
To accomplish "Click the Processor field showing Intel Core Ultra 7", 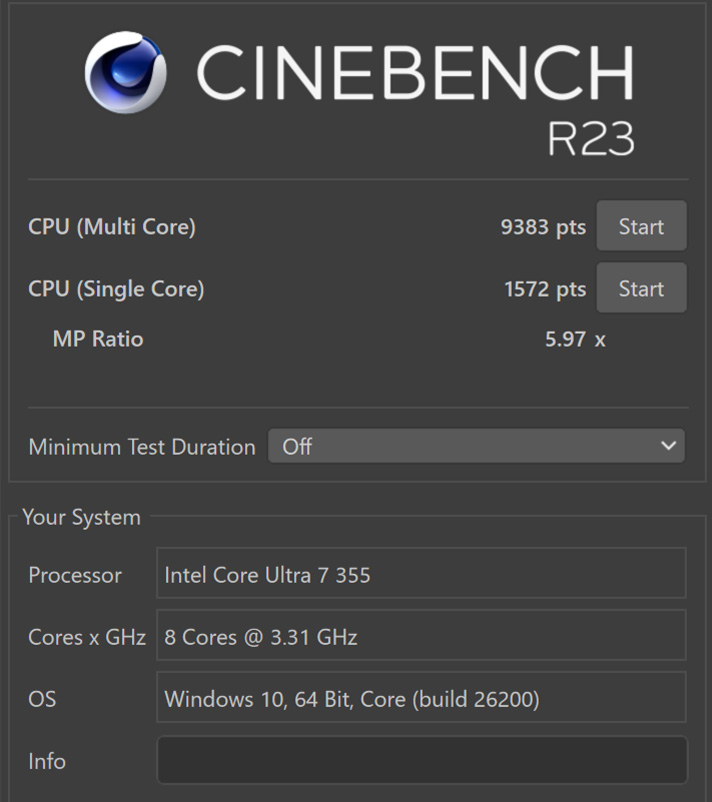I will click(x=421, y=575).
